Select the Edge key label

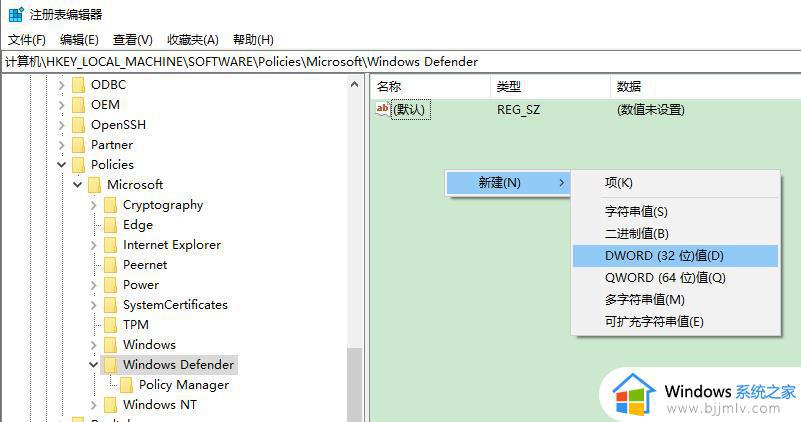coord(138,225)
